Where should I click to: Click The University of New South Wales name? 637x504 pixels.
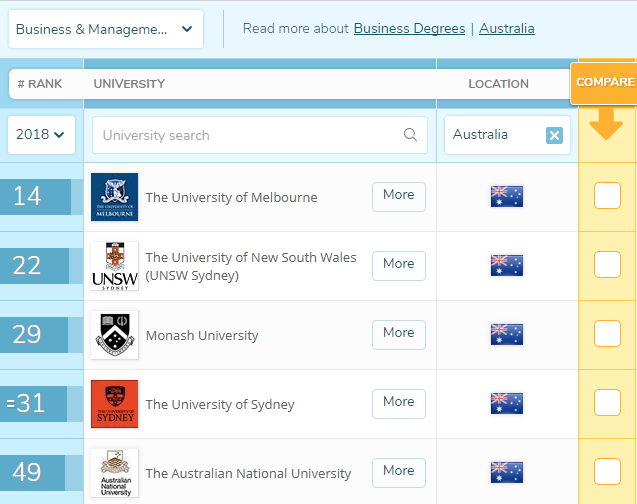[251, 266]
